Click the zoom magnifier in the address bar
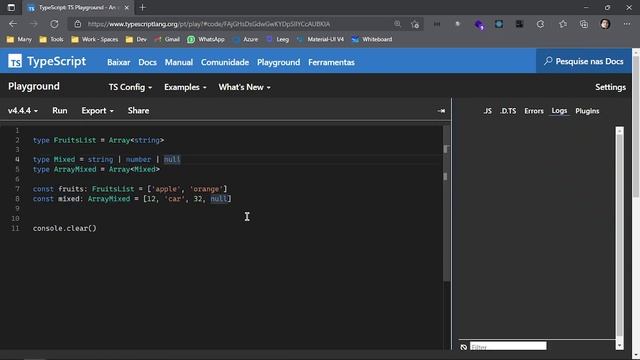 pos(397,24)
